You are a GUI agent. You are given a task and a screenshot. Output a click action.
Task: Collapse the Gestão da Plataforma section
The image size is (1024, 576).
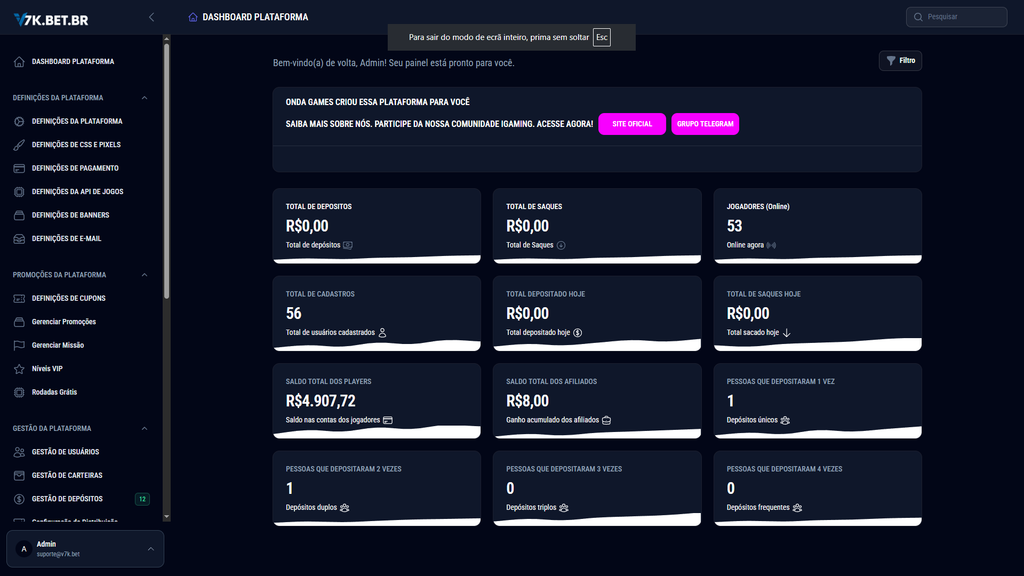pyautogui.click(x=144, y=428)
